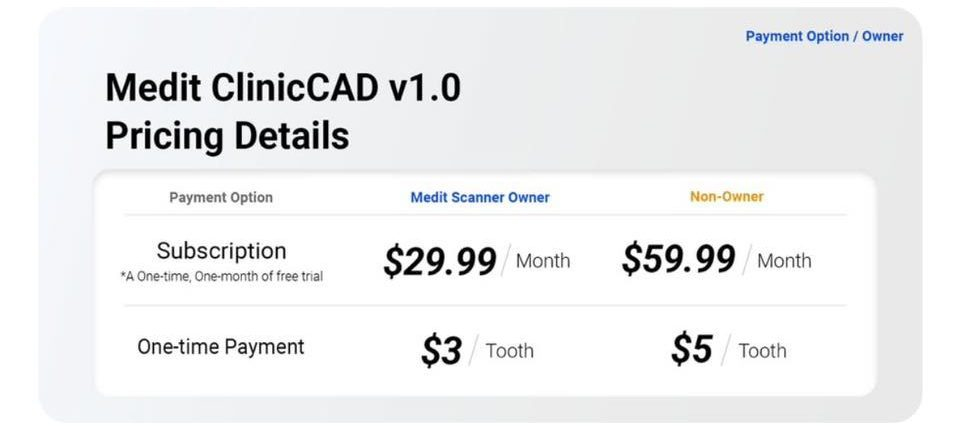Click the one-month free trial footnote
Screen dimensions: 960x435
point(221,276)
